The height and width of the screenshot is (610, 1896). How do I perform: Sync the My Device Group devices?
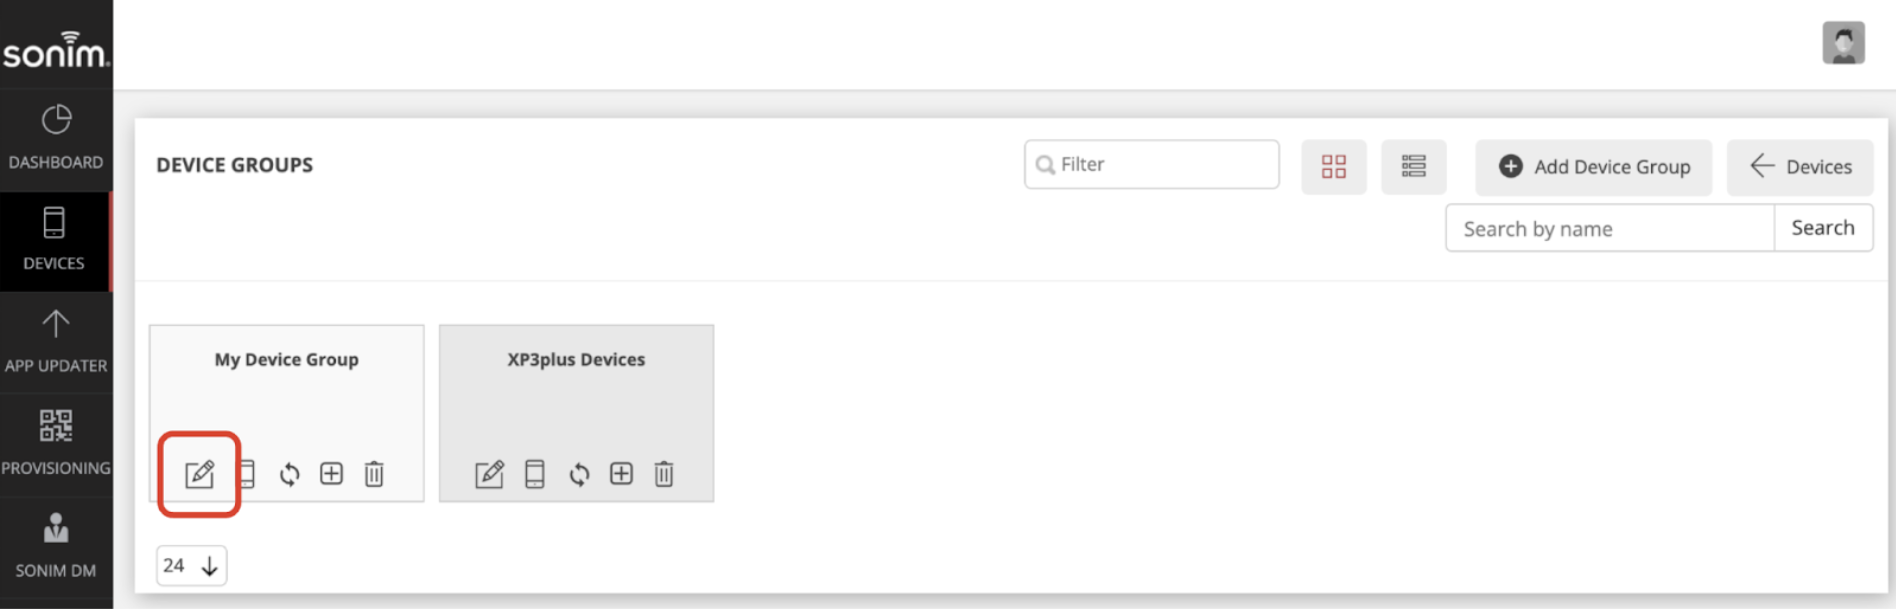pyautogui.click(x=290, y=474)
